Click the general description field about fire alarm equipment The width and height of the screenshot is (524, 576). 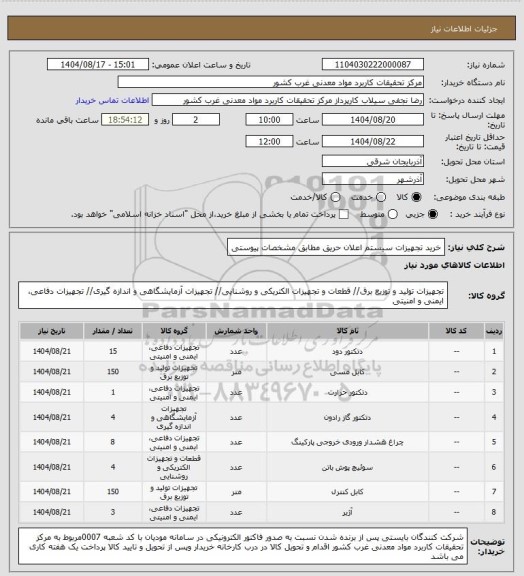click(336, 248)
